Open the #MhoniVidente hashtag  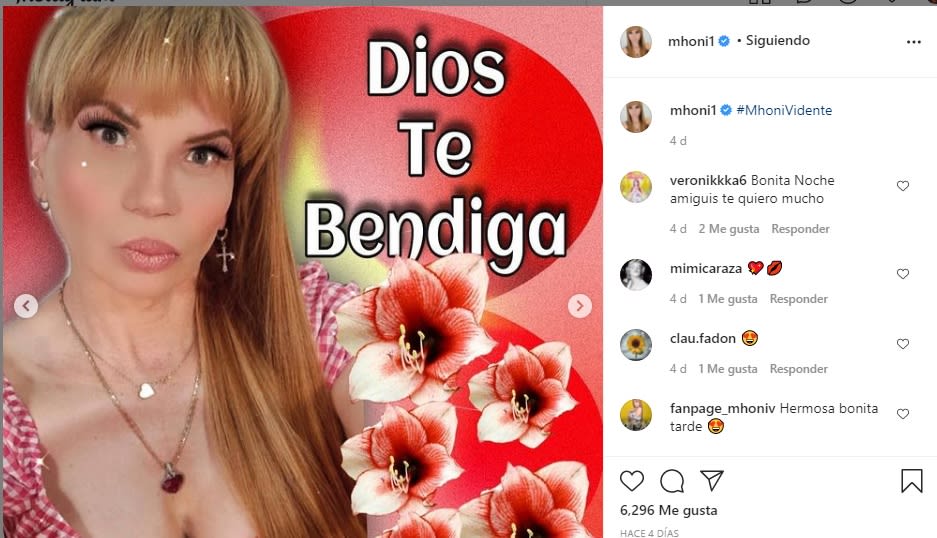point(784,110)
